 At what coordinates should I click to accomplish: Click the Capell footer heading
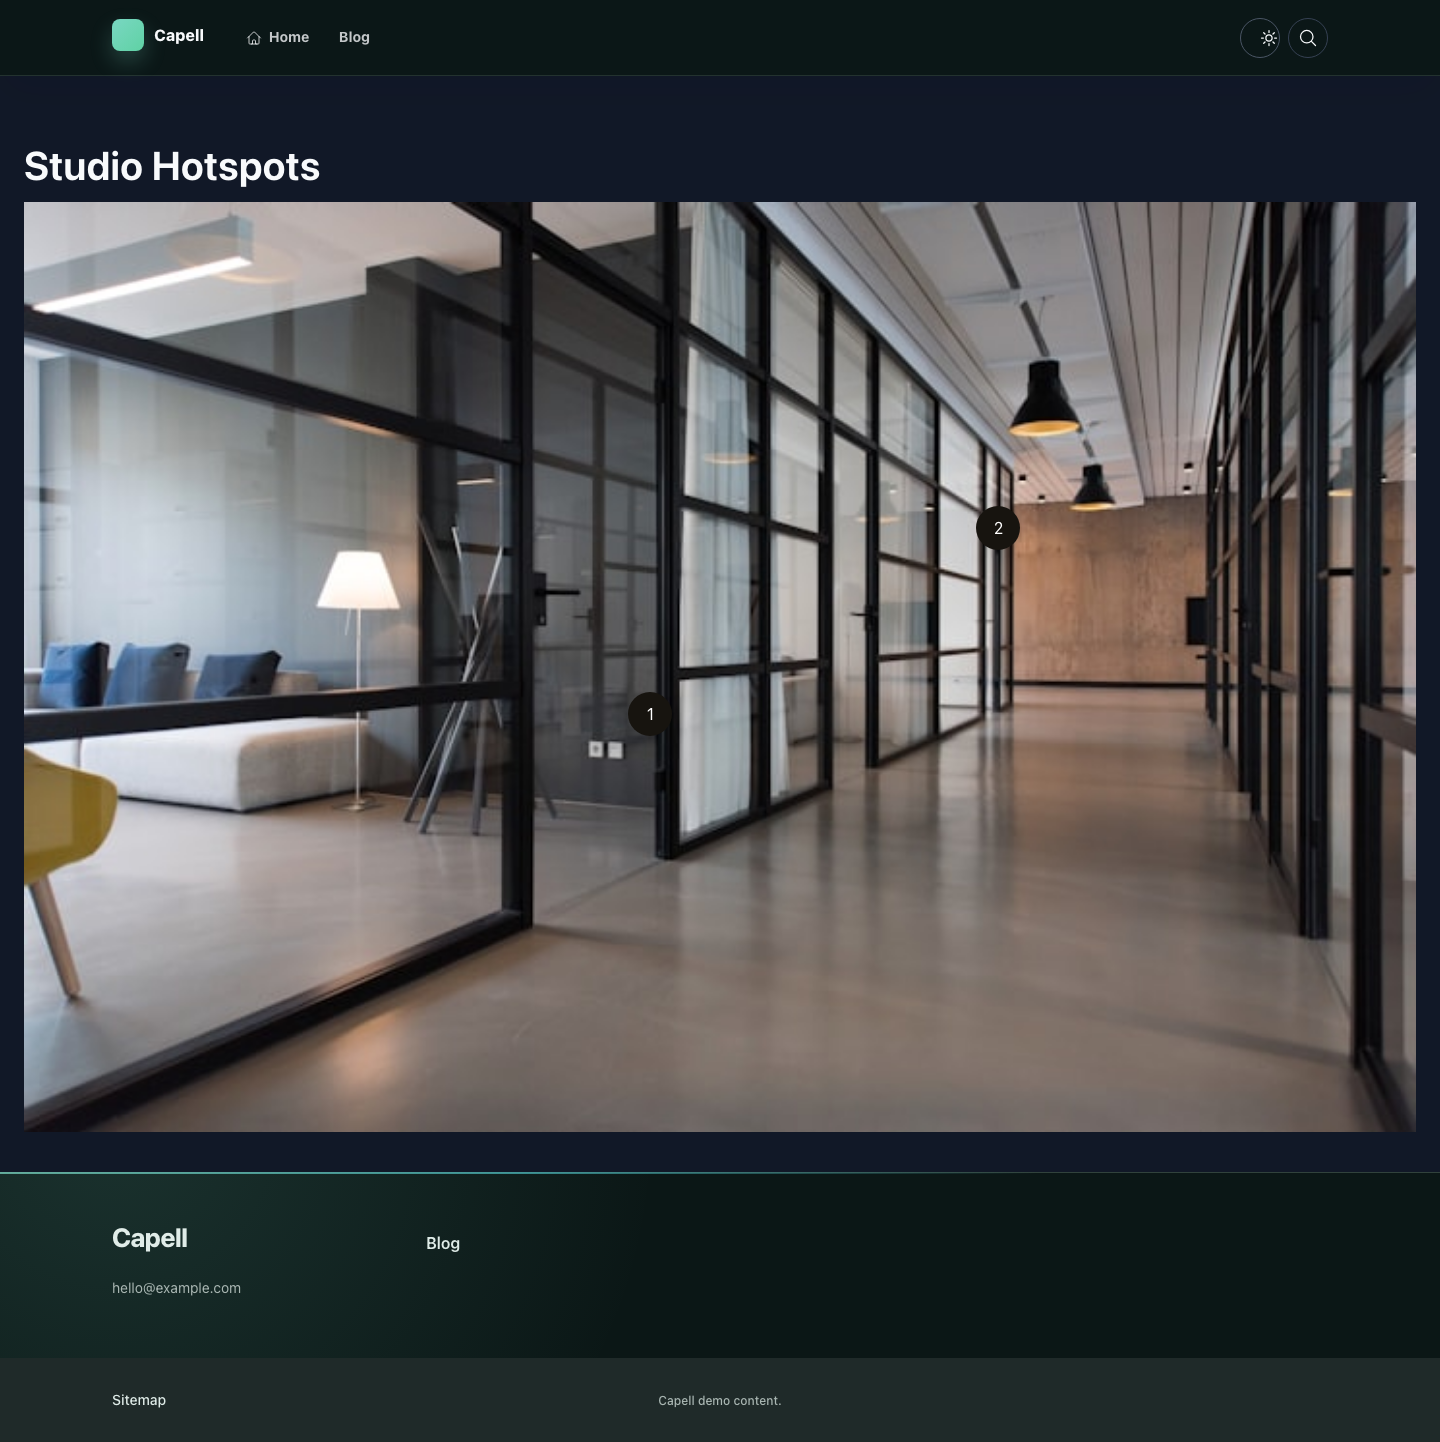150,1238
